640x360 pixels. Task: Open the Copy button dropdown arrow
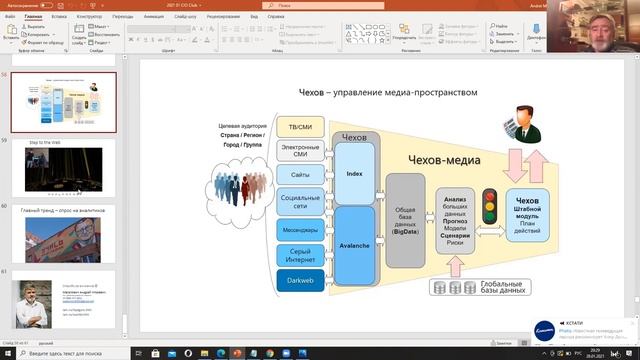pos(53,35)
